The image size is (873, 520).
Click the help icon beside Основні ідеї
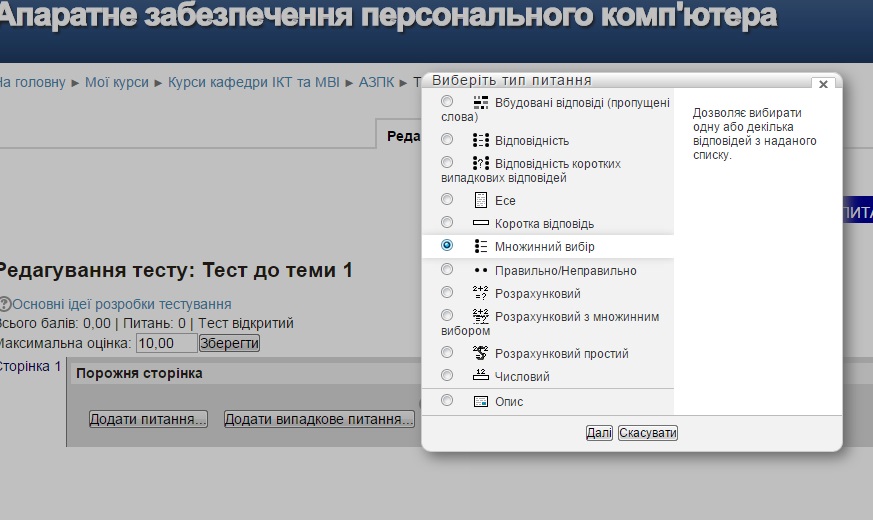5,304
